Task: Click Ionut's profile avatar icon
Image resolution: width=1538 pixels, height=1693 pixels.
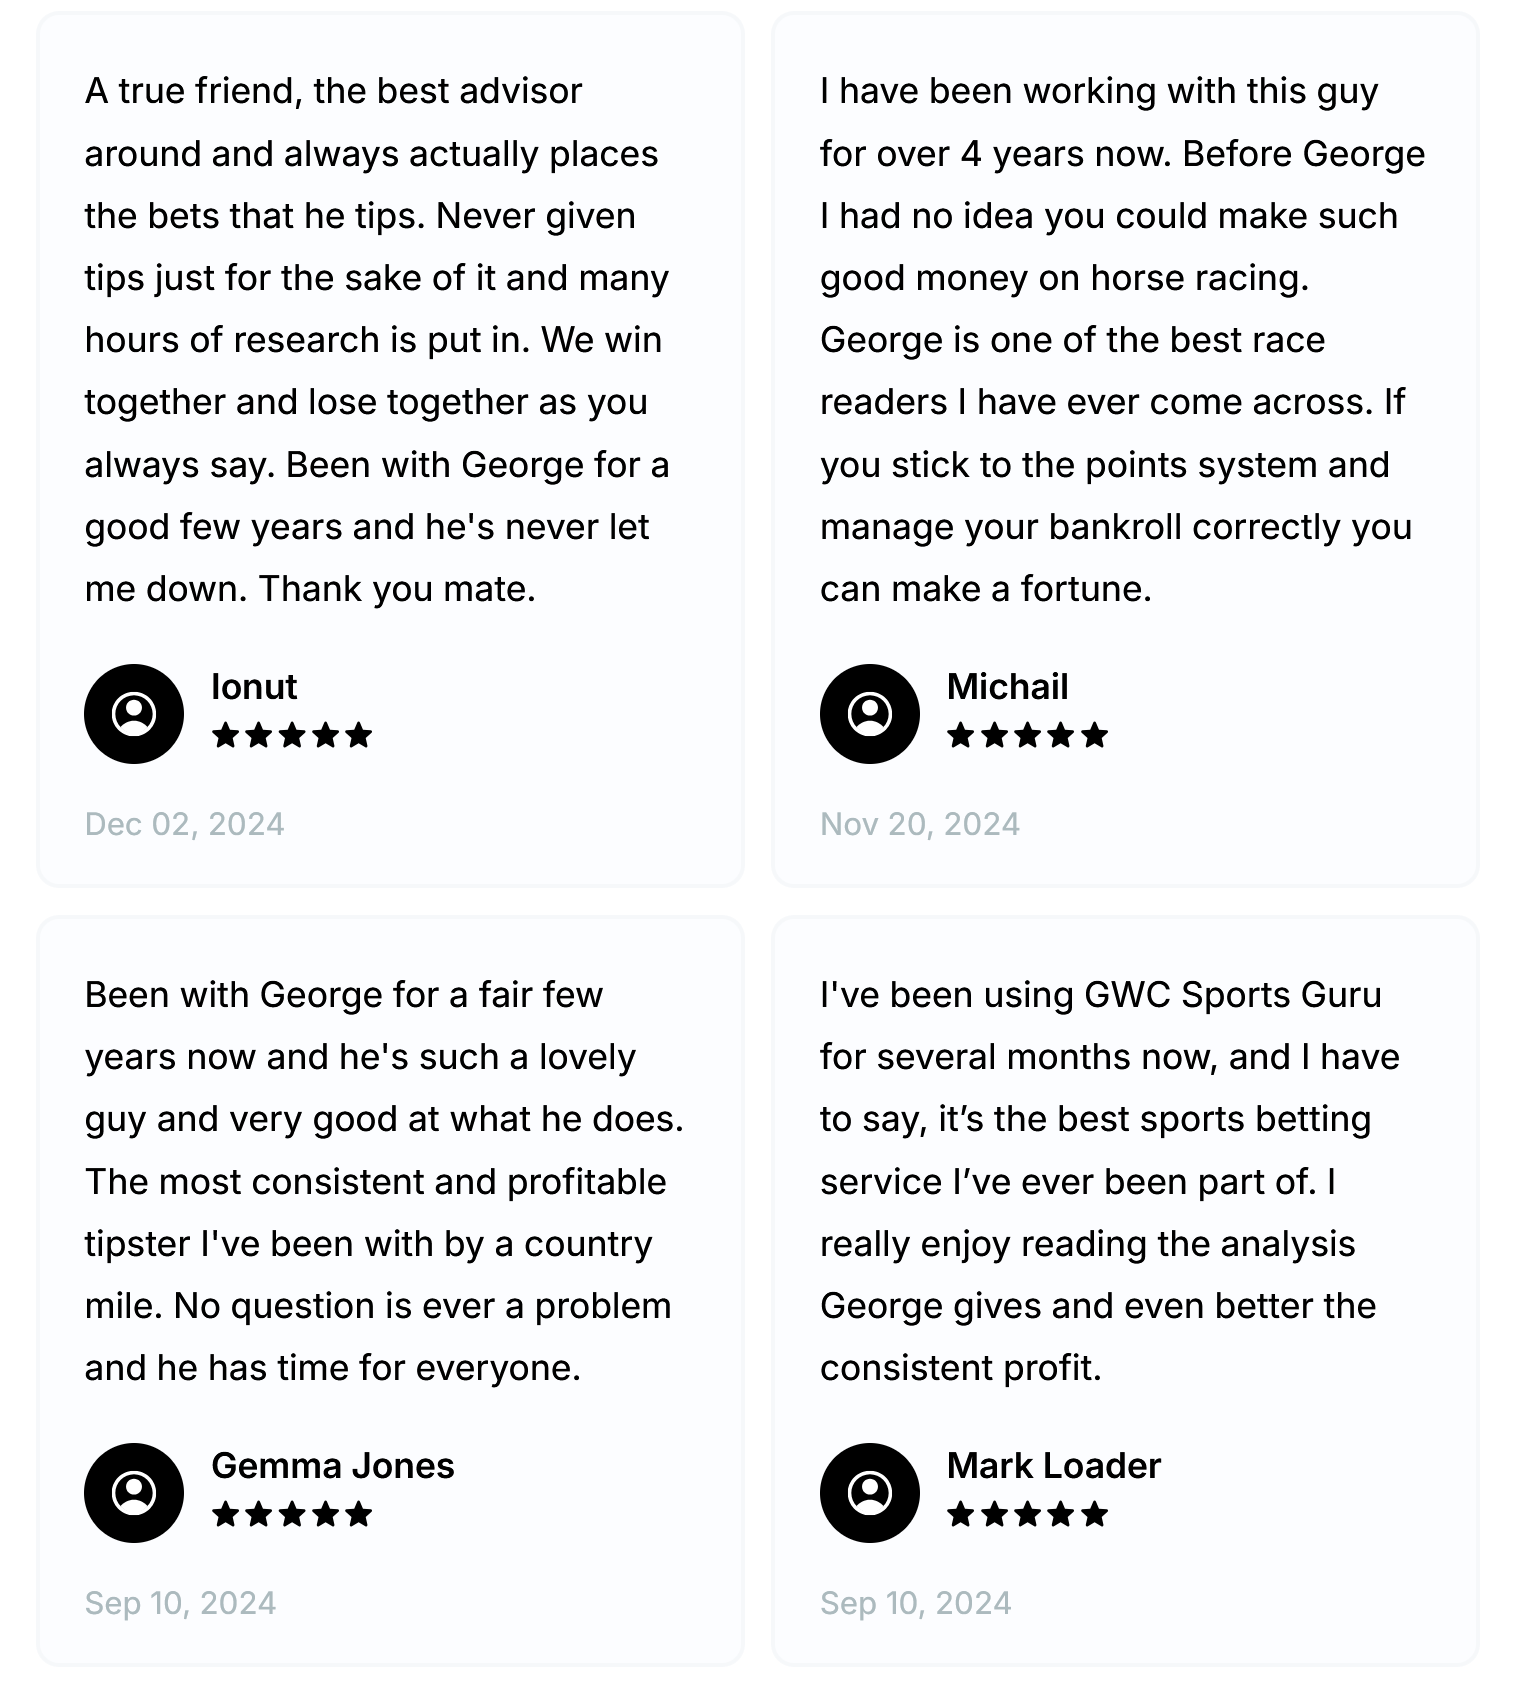Action: [134, 714]
